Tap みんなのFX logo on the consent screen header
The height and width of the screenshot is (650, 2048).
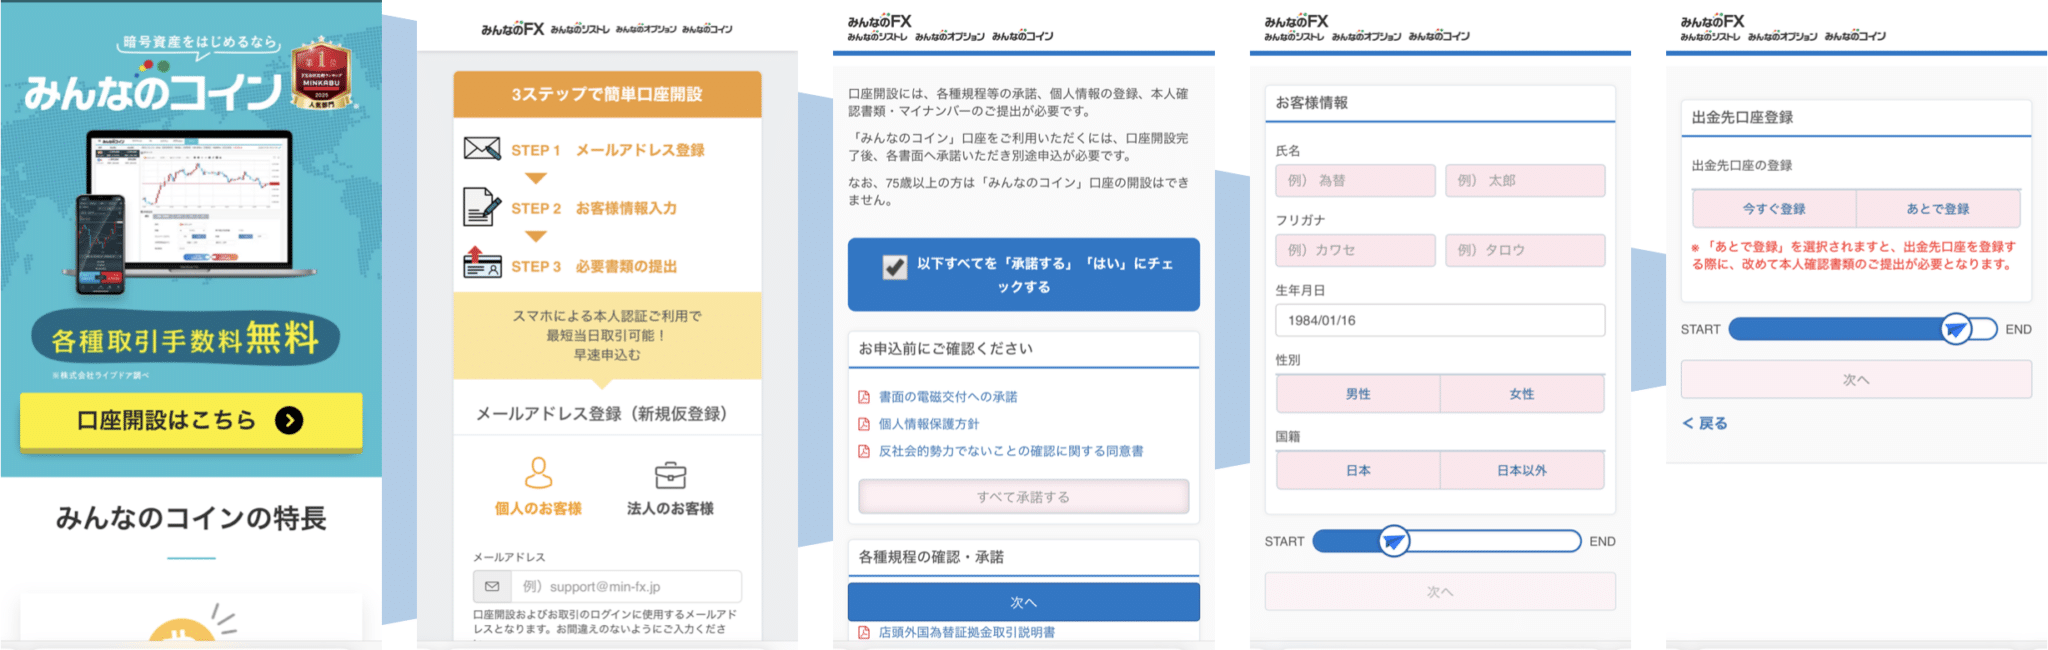click(879, 21)
